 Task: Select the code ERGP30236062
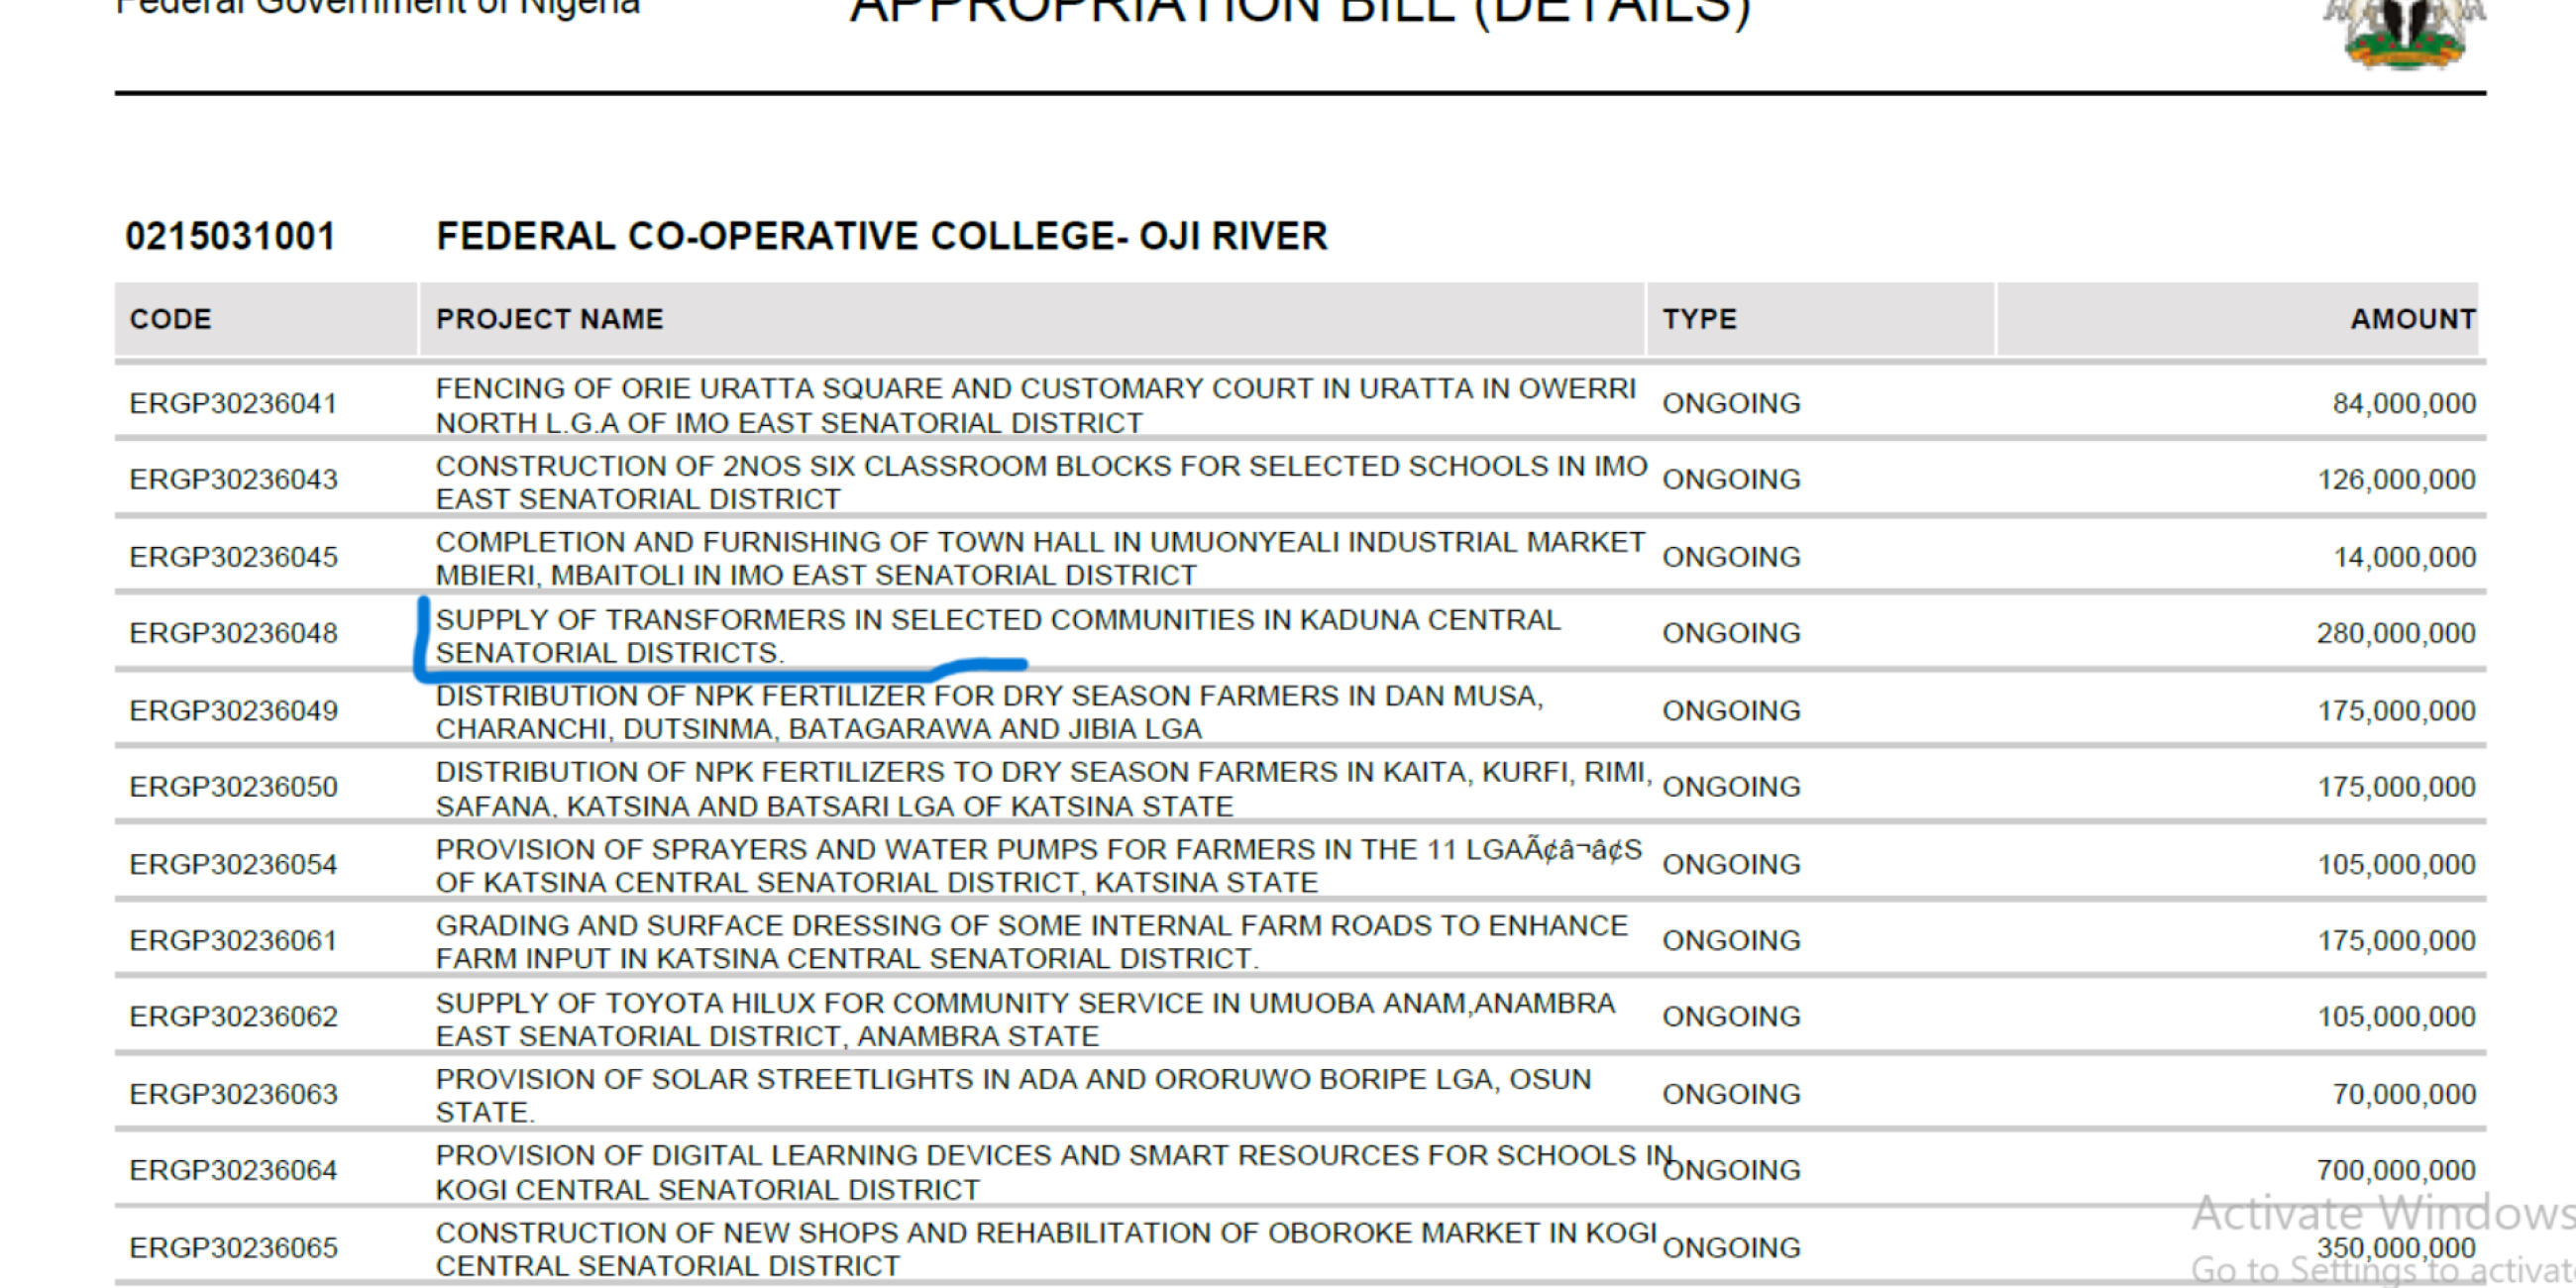(234, 1017)
